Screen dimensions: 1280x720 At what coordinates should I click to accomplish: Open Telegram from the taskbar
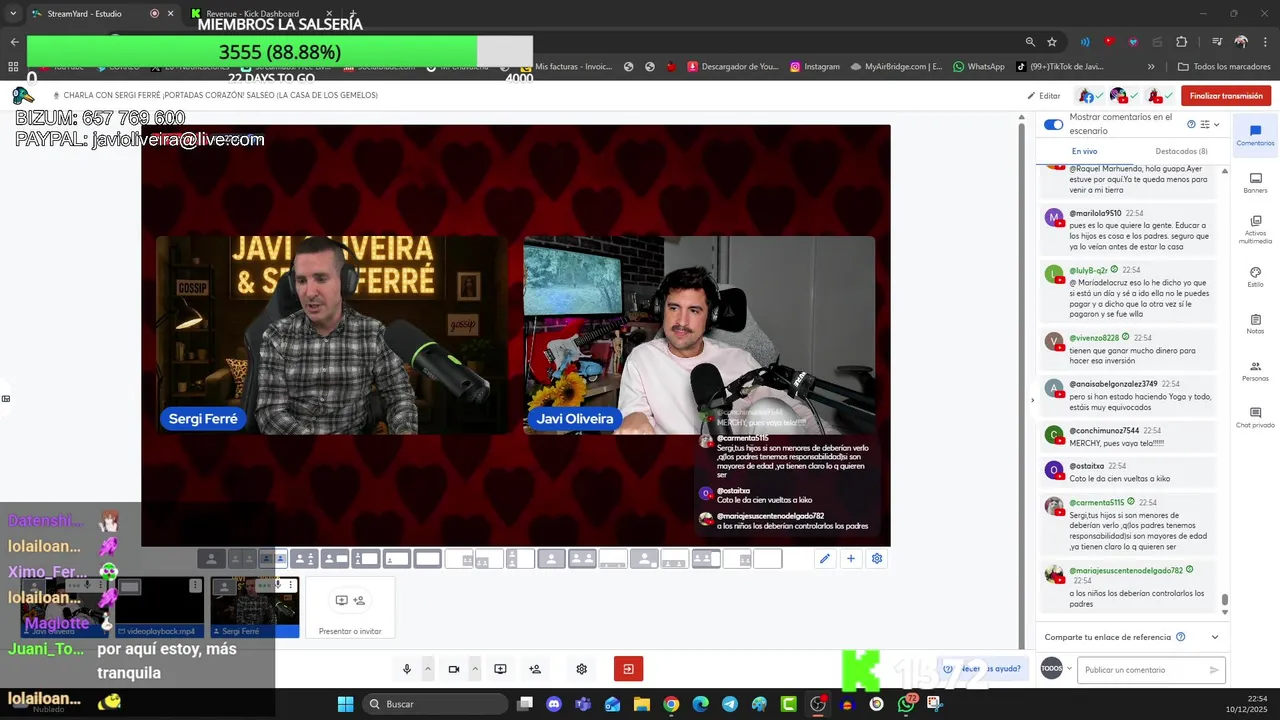pos(730,704)
